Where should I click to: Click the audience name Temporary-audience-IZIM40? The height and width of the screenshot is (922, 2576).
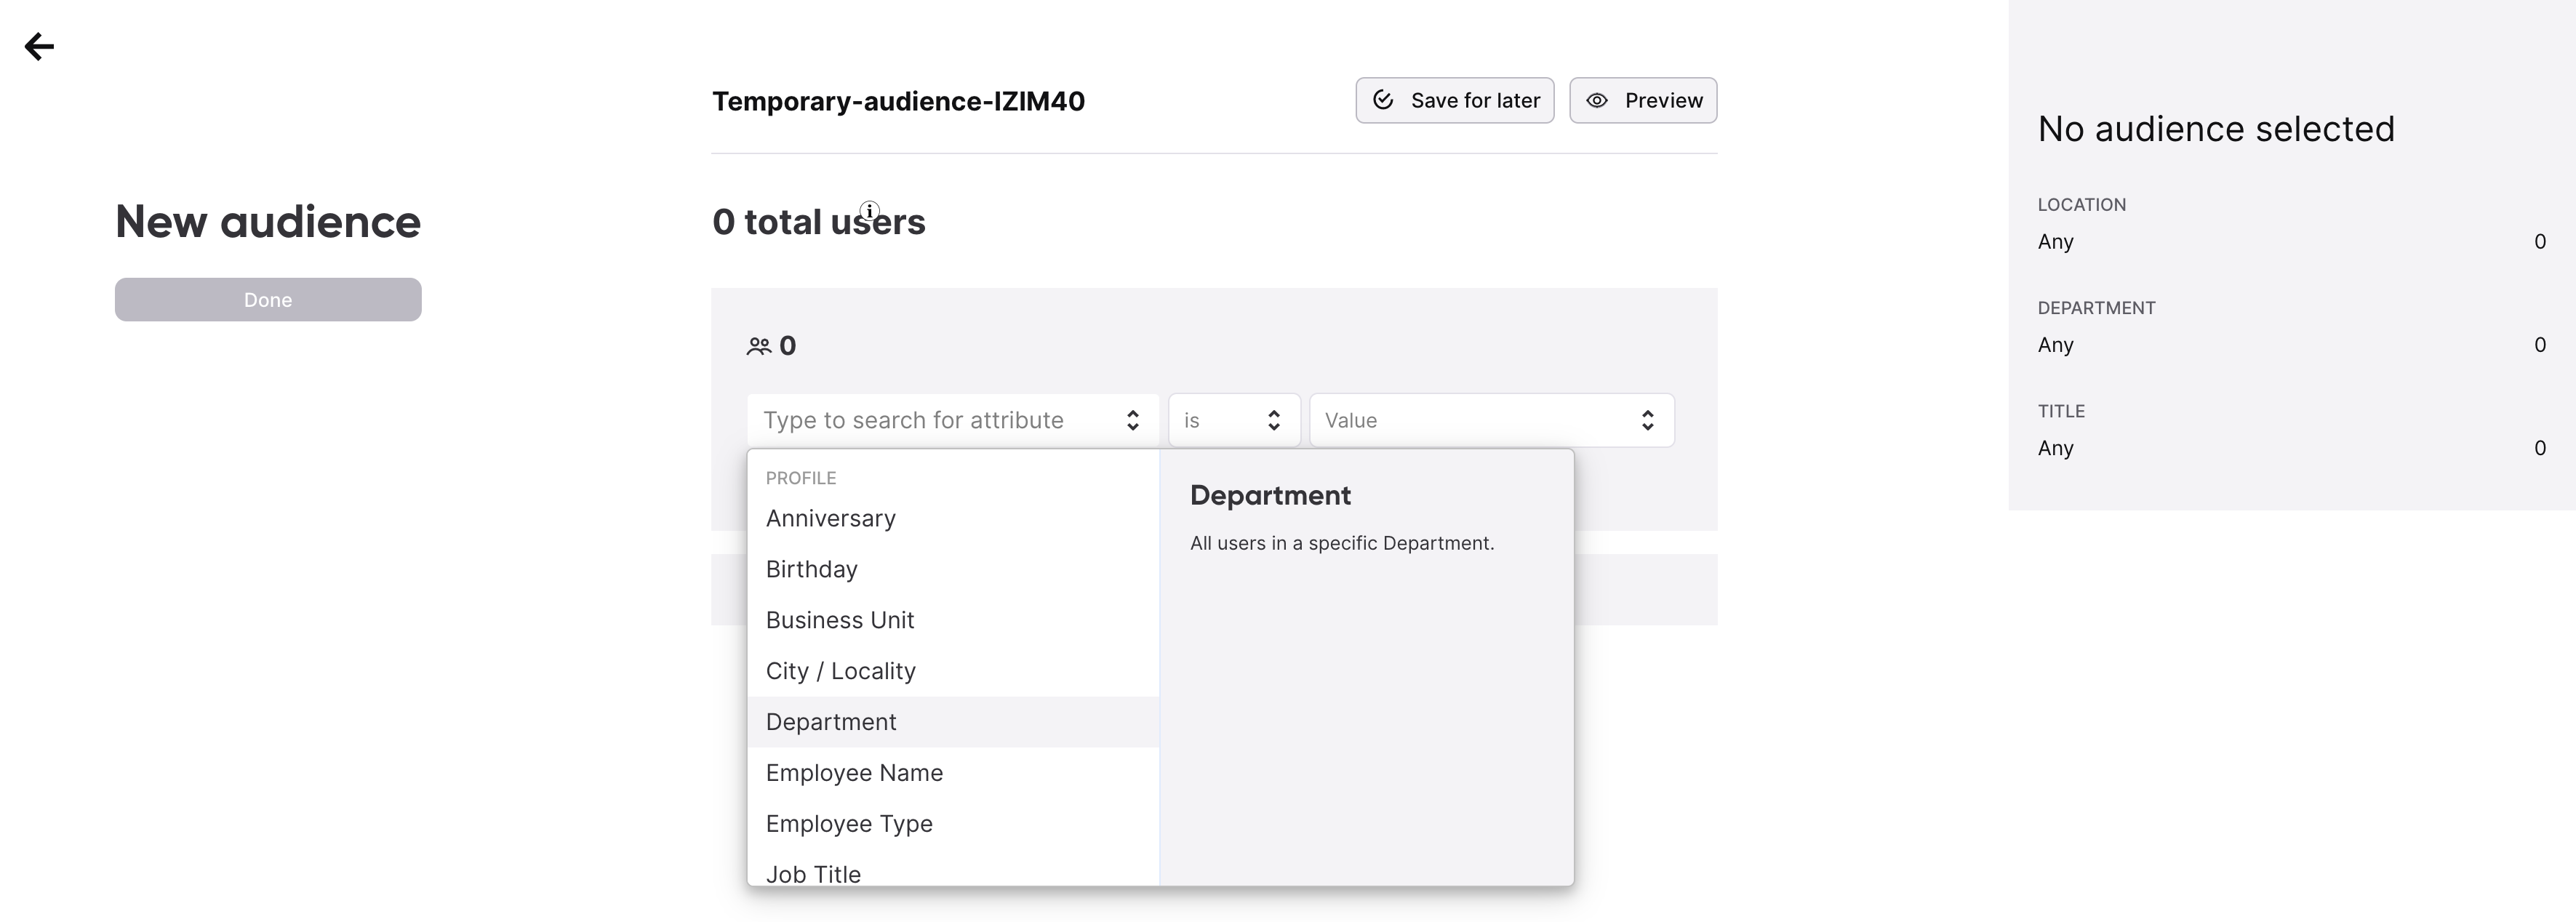pyautogui.click(x=898, y=101)
